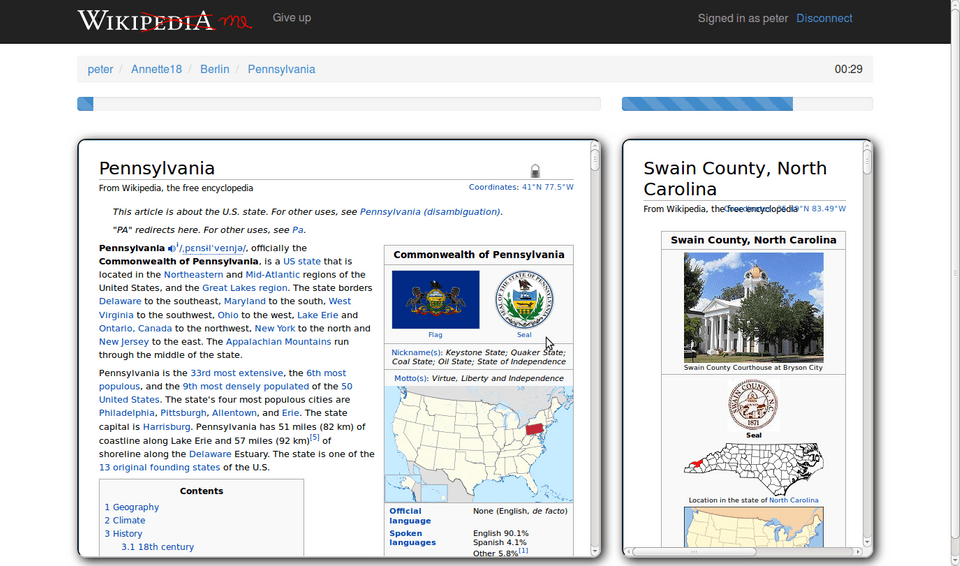Image resolution: width=960 pixels, height=566 pixels.
Task: Follow the Delaware link in the state-borders sentence
Action: coord(120,301)
